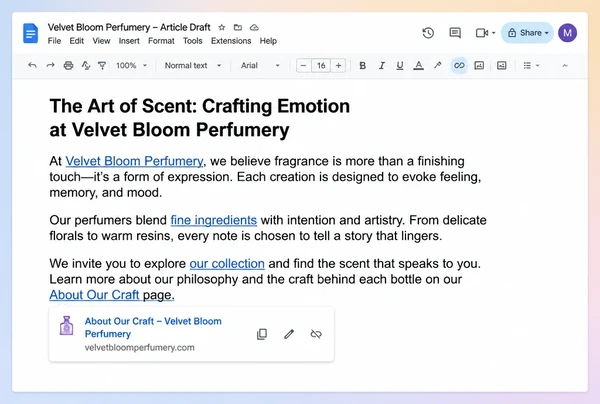
Task: Click the second image icon in toolbar
Action: point(502,65)
